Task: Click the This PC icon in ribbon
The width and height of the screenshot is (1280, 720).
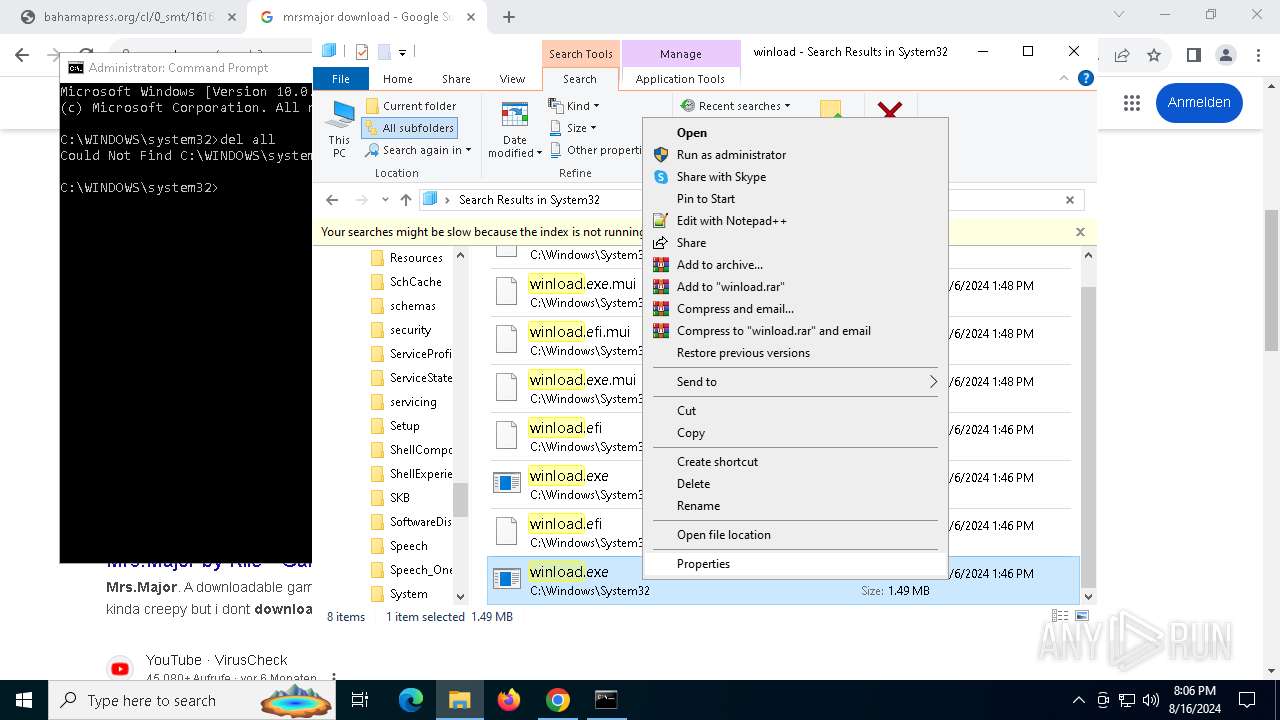Action: [340, 130]
